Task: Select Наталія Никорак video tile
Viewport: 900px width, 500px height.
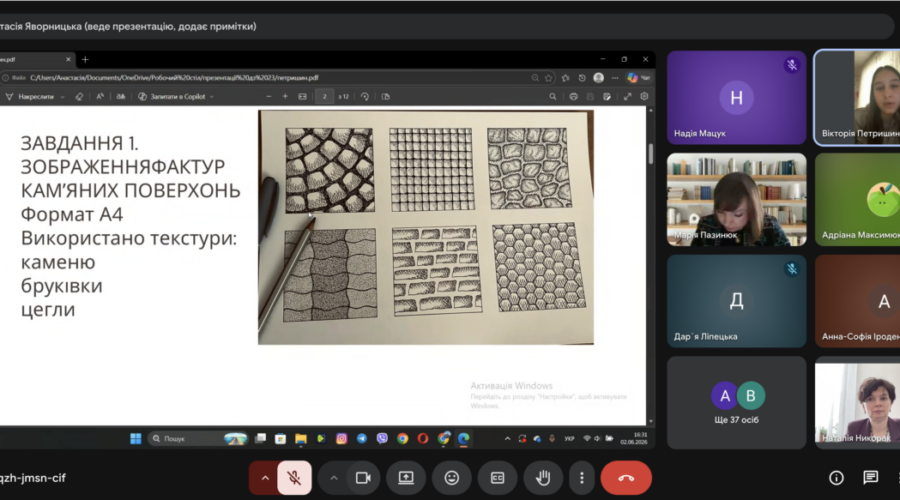Action: click(x=858, y=402)
